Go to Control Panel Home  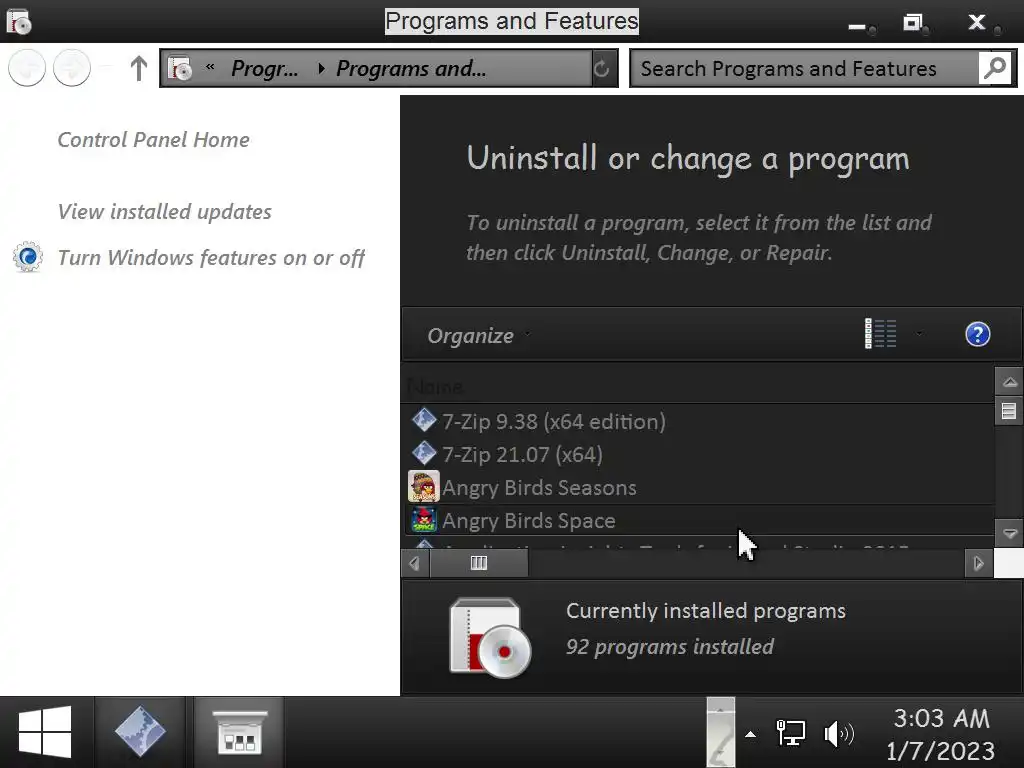[x=153, y=139]
